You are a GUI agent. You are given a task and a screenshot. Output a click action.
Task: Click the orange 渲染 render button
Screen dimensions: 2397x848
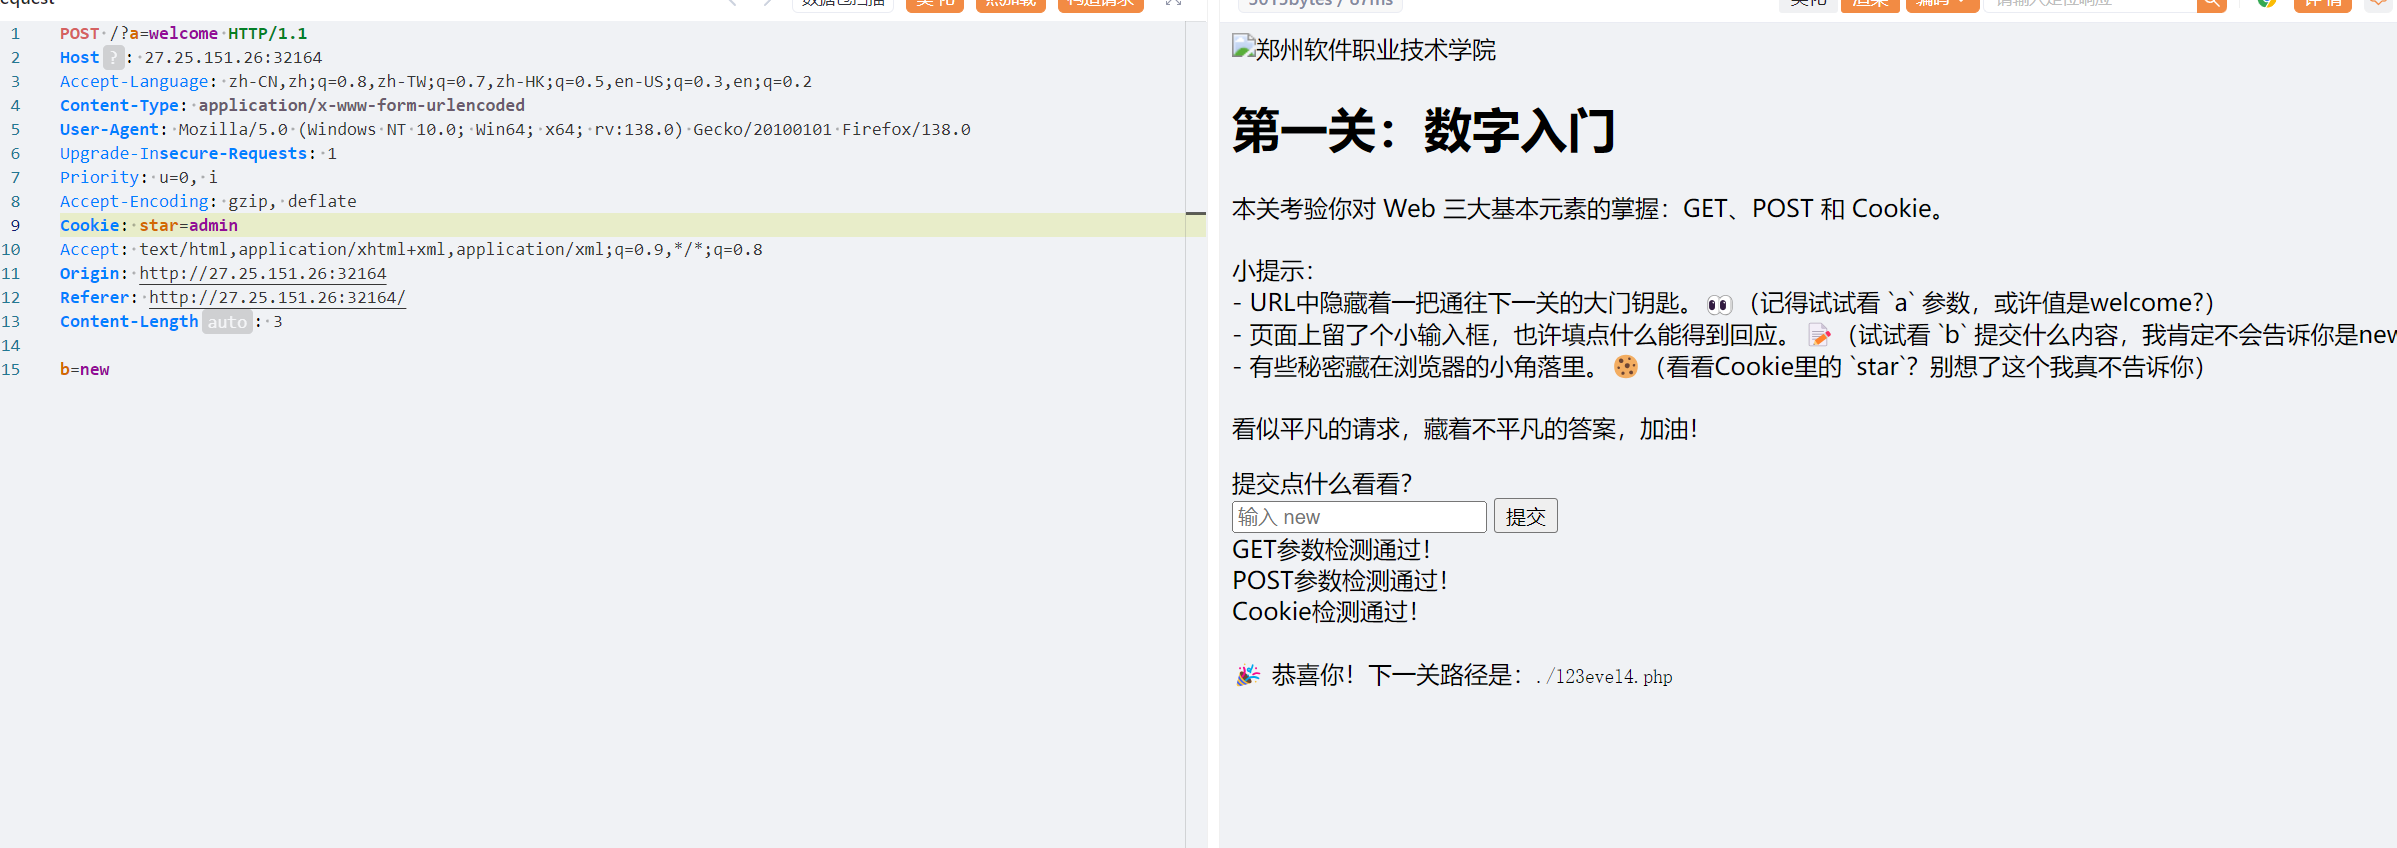click(1869, 4)
